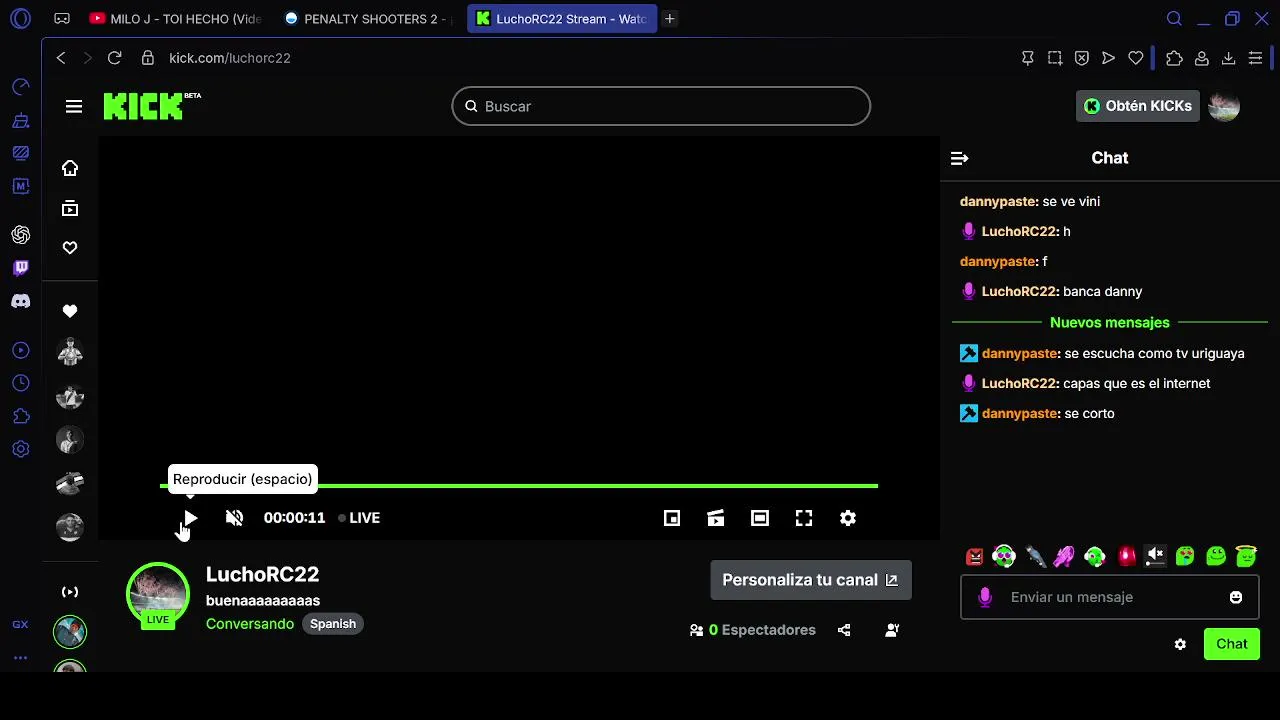Insert the angel halo green emote

1245,556
